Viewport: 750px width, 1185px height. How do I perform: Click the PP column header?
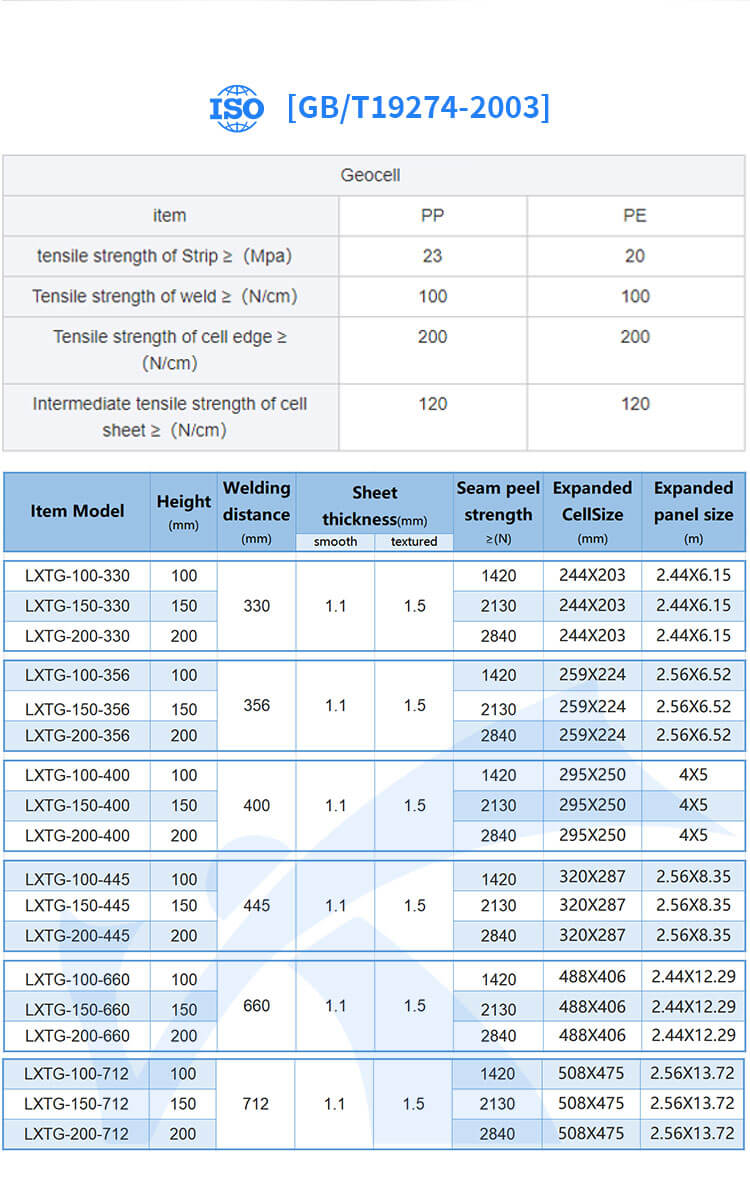(x=432, y=215)
